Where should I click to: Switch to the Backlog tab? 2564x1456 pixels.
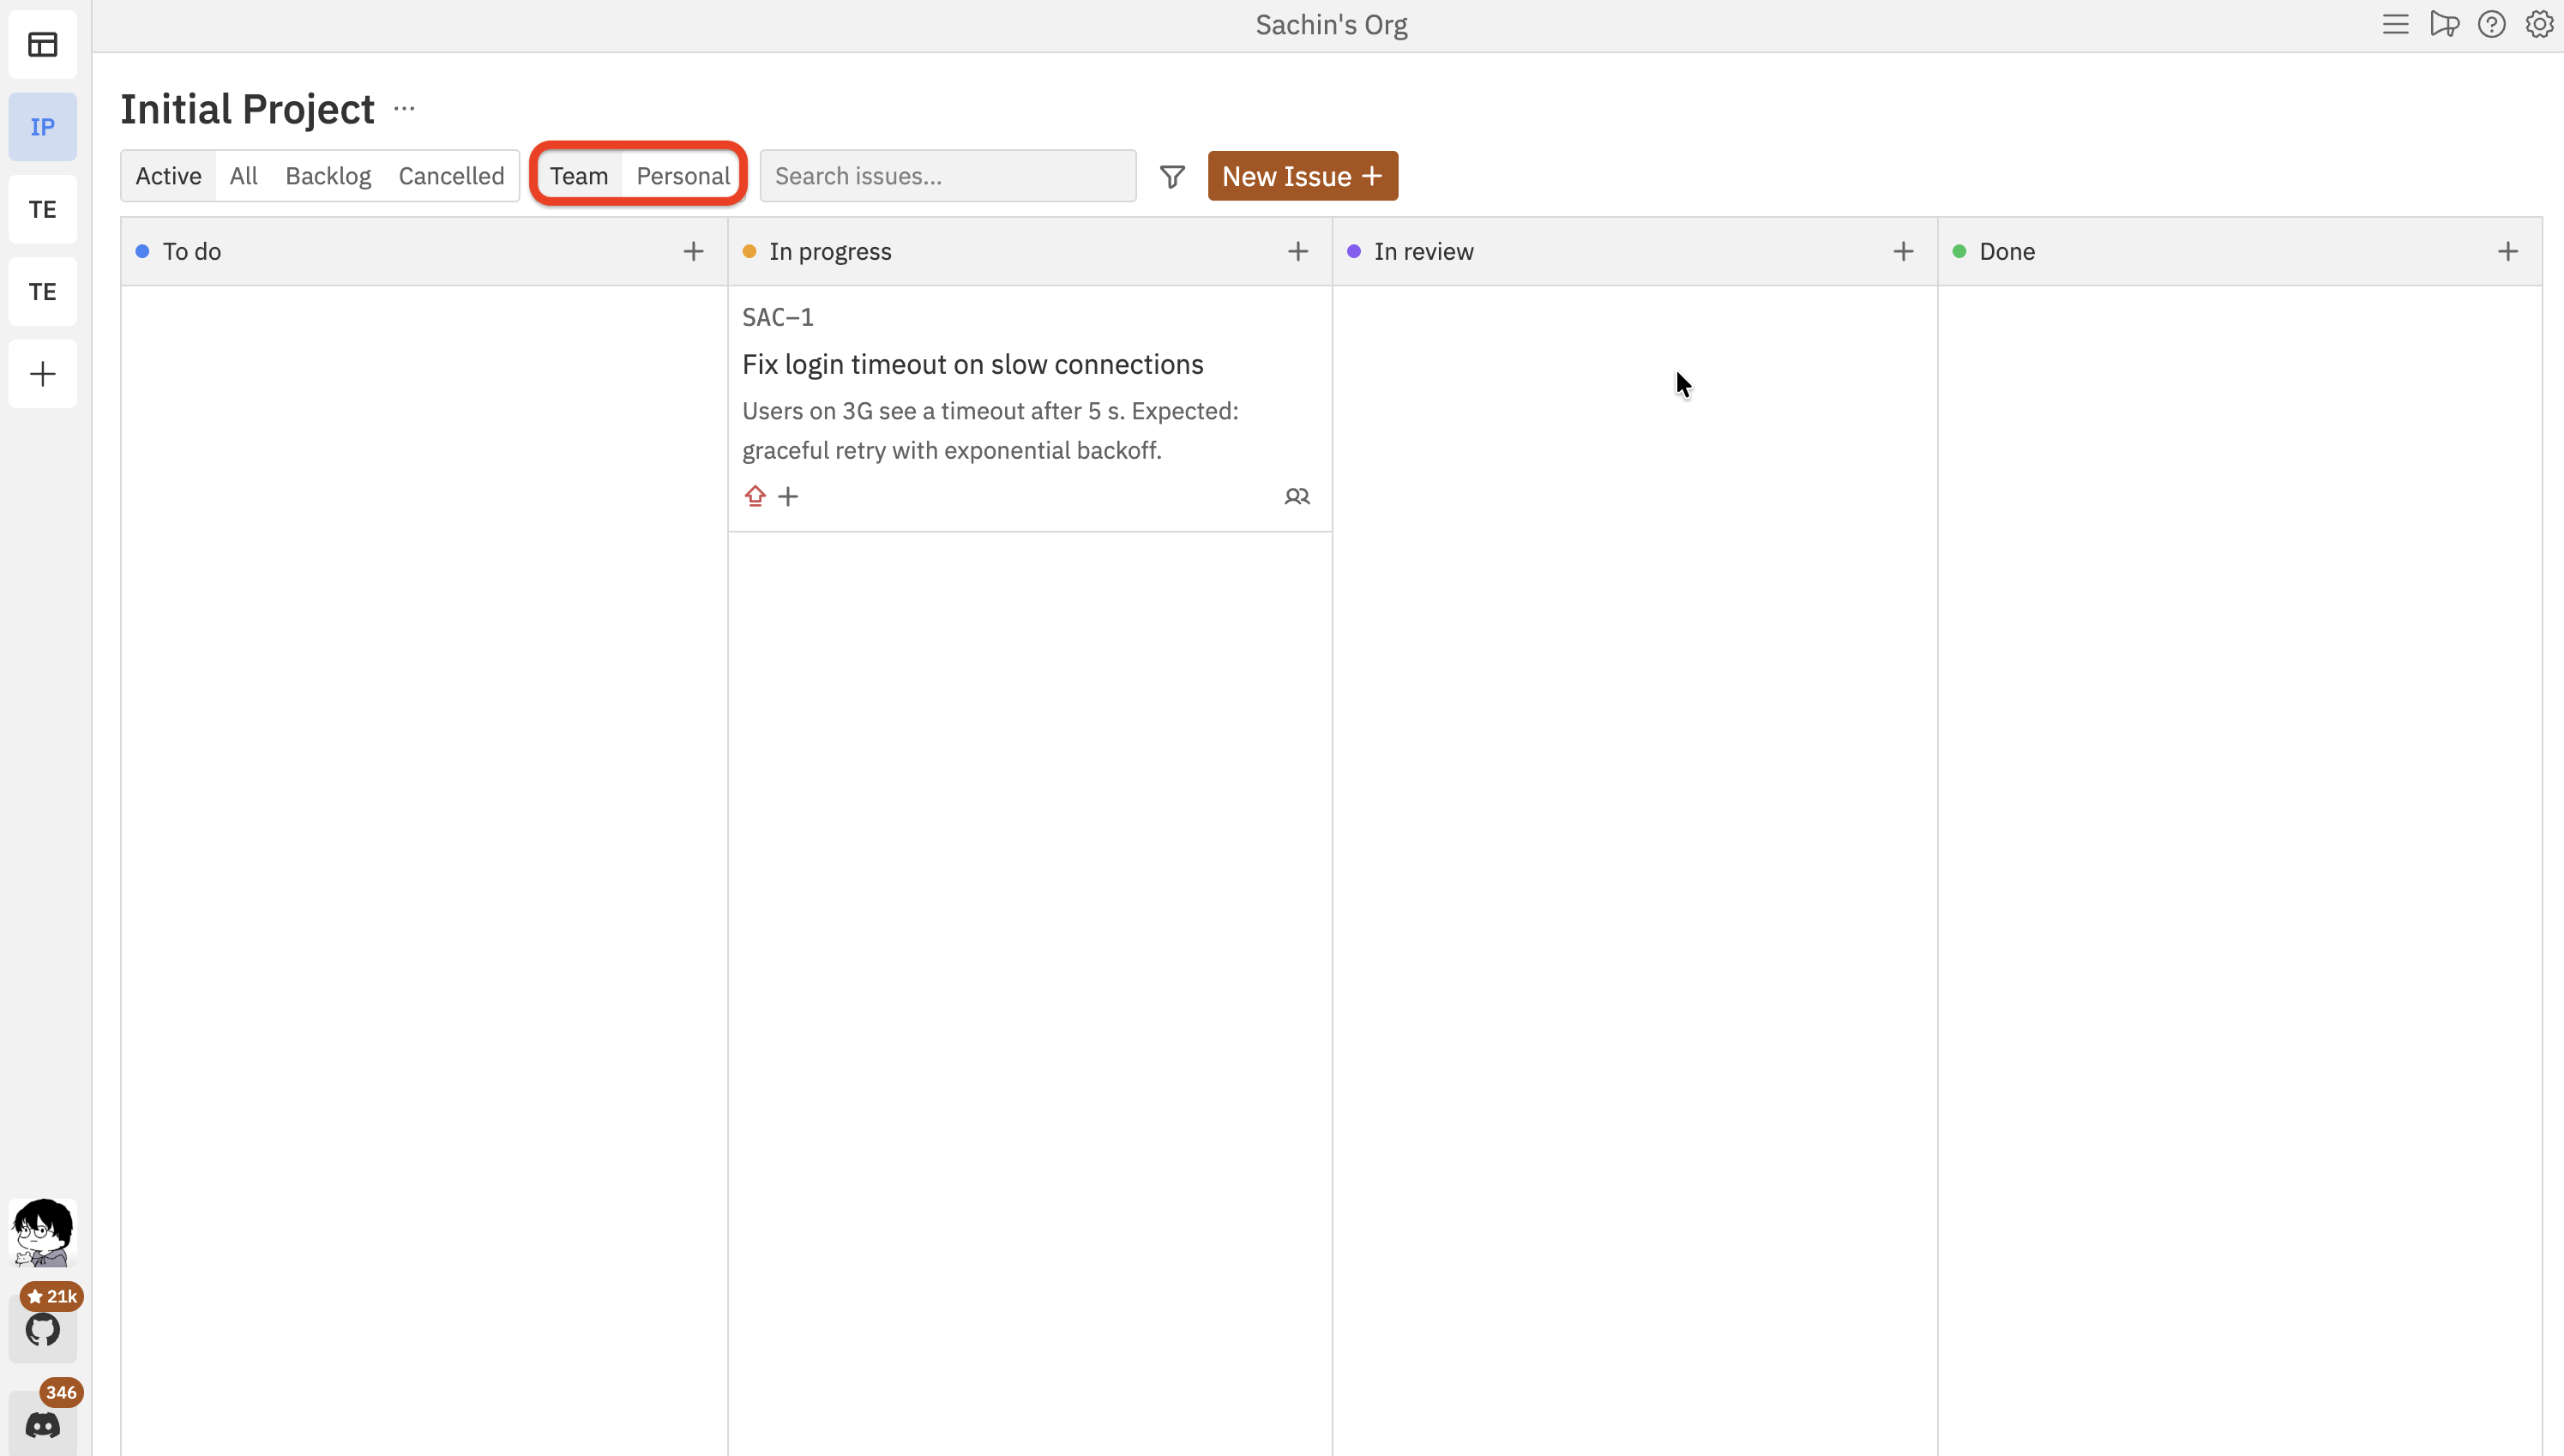(328, 175)
